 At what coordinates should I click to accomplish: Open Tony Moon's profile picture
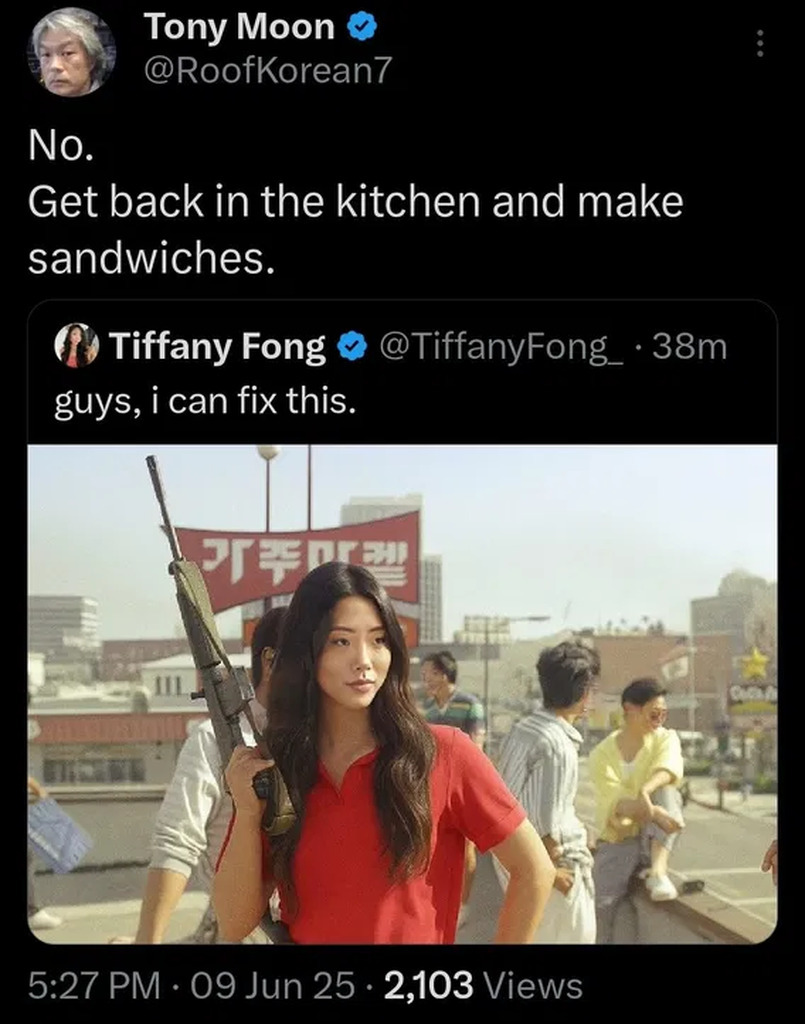tap(72, 52)
